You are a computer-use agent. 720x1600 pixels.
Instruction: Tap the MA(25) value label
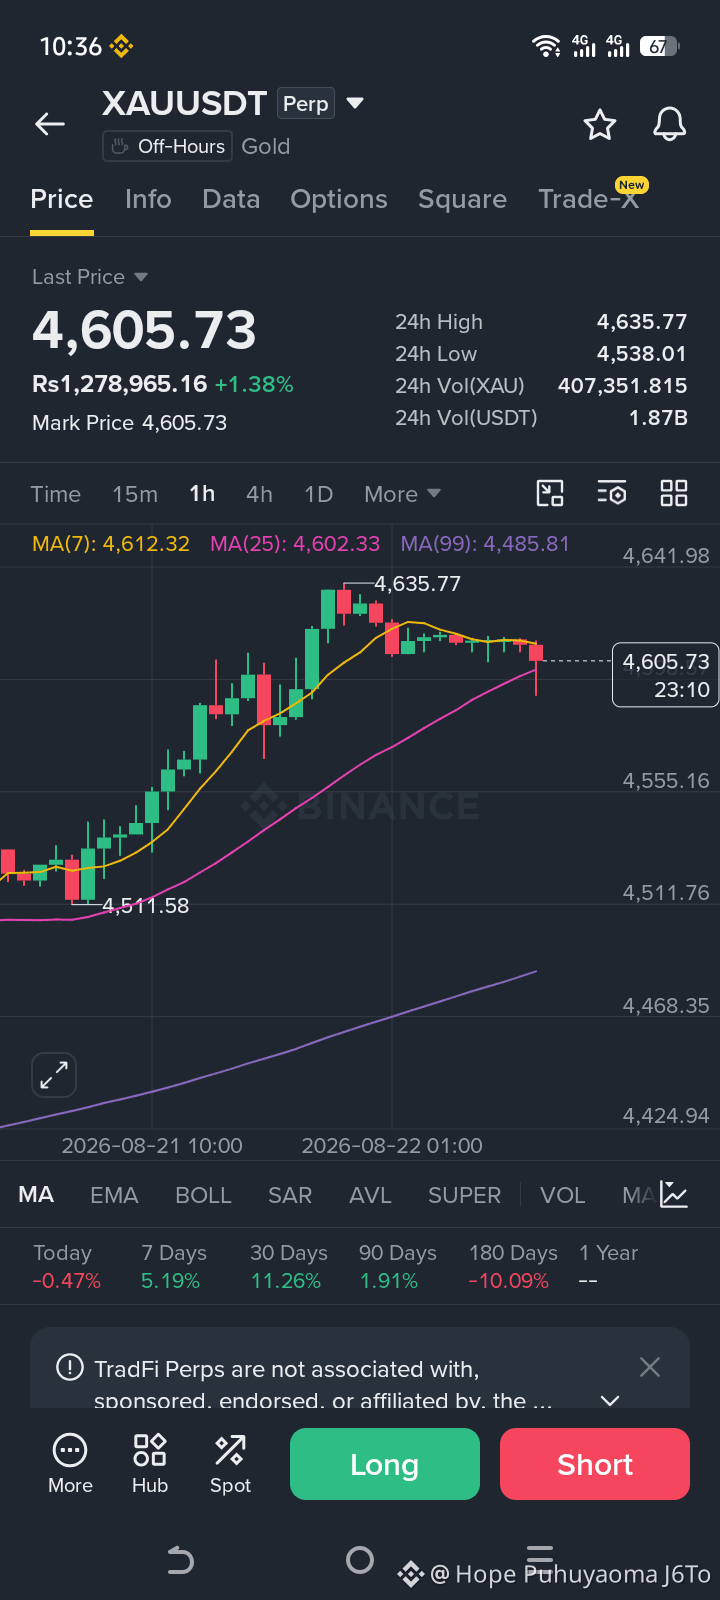(x=295, y=544)
